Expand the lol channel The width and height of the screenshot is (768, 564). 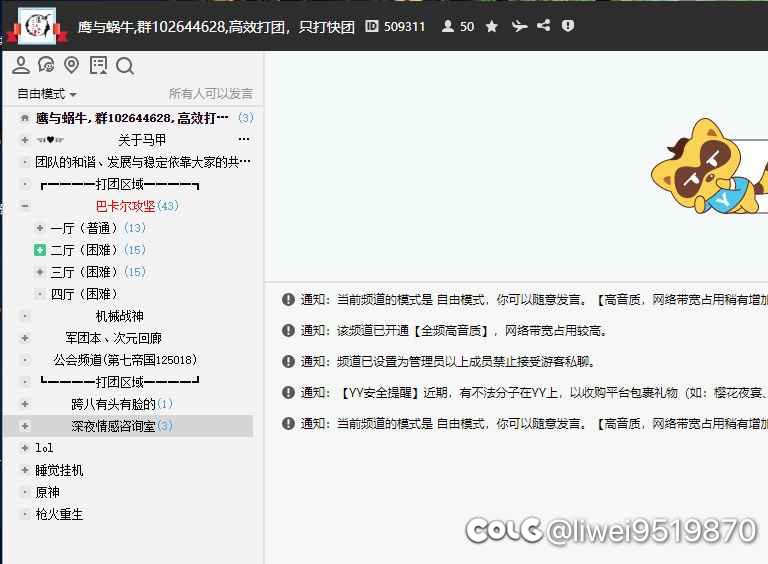click(x=24, y=448)
